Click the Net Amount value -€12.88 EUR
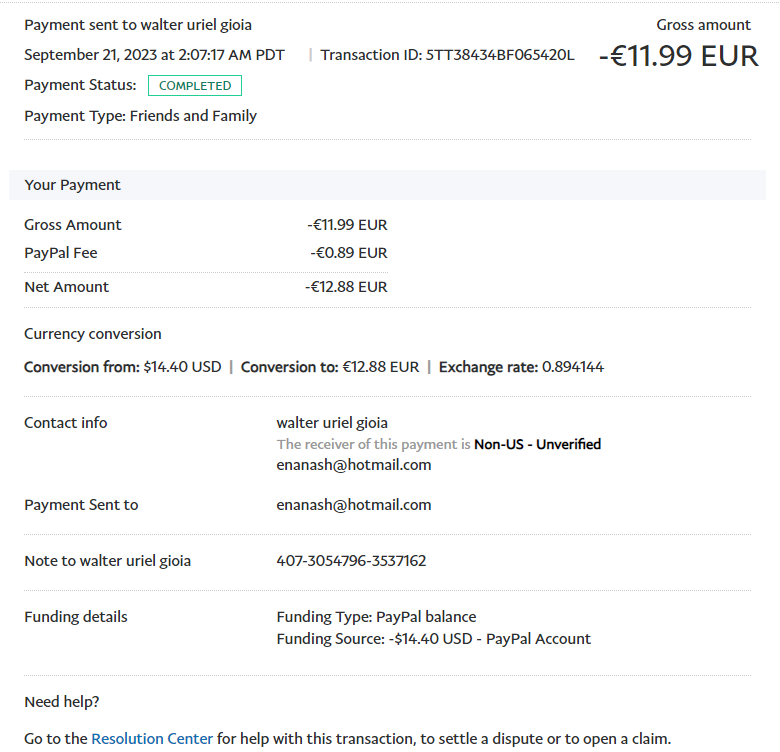 coord(346,287)
